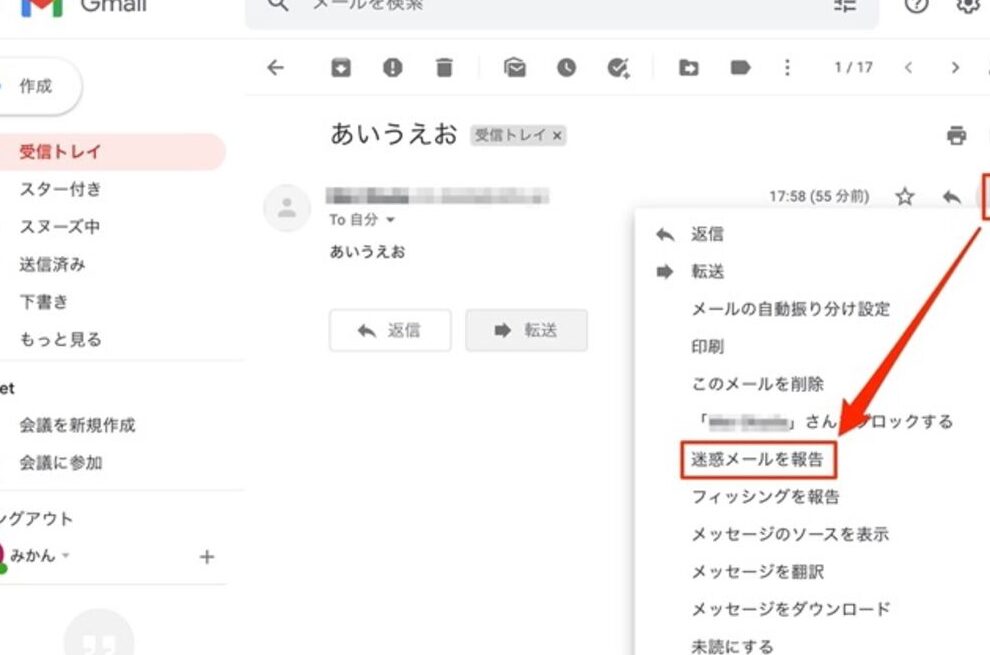Open toolbar more options three dots
Image resolution: width=990 pixels, height=655 pixels.
pyautogui.click(x=787, y=68)
